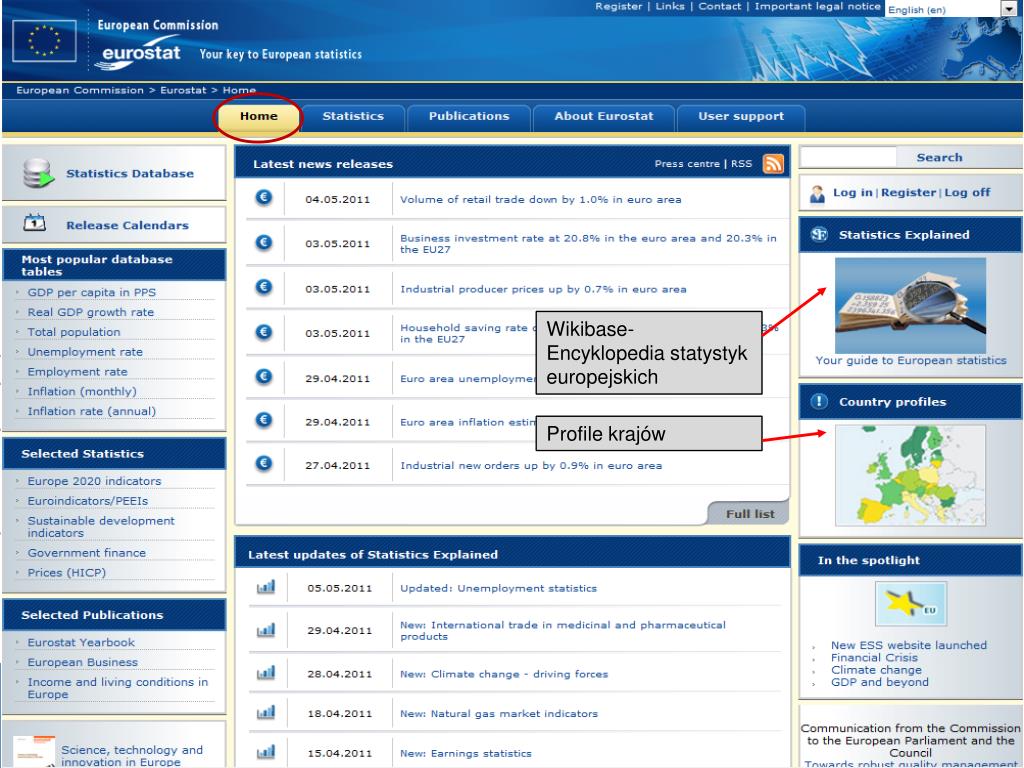Click the Full list button

pos(750,514)
